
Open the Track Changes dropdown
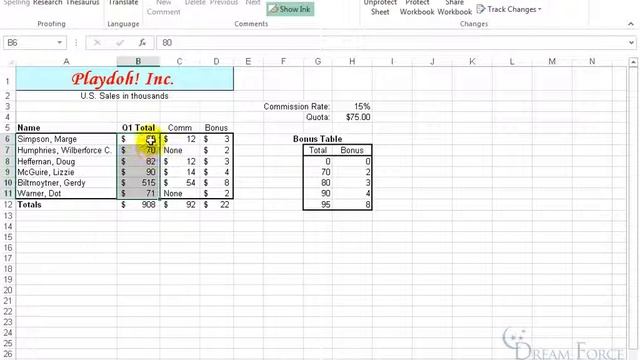pos(509,9)
